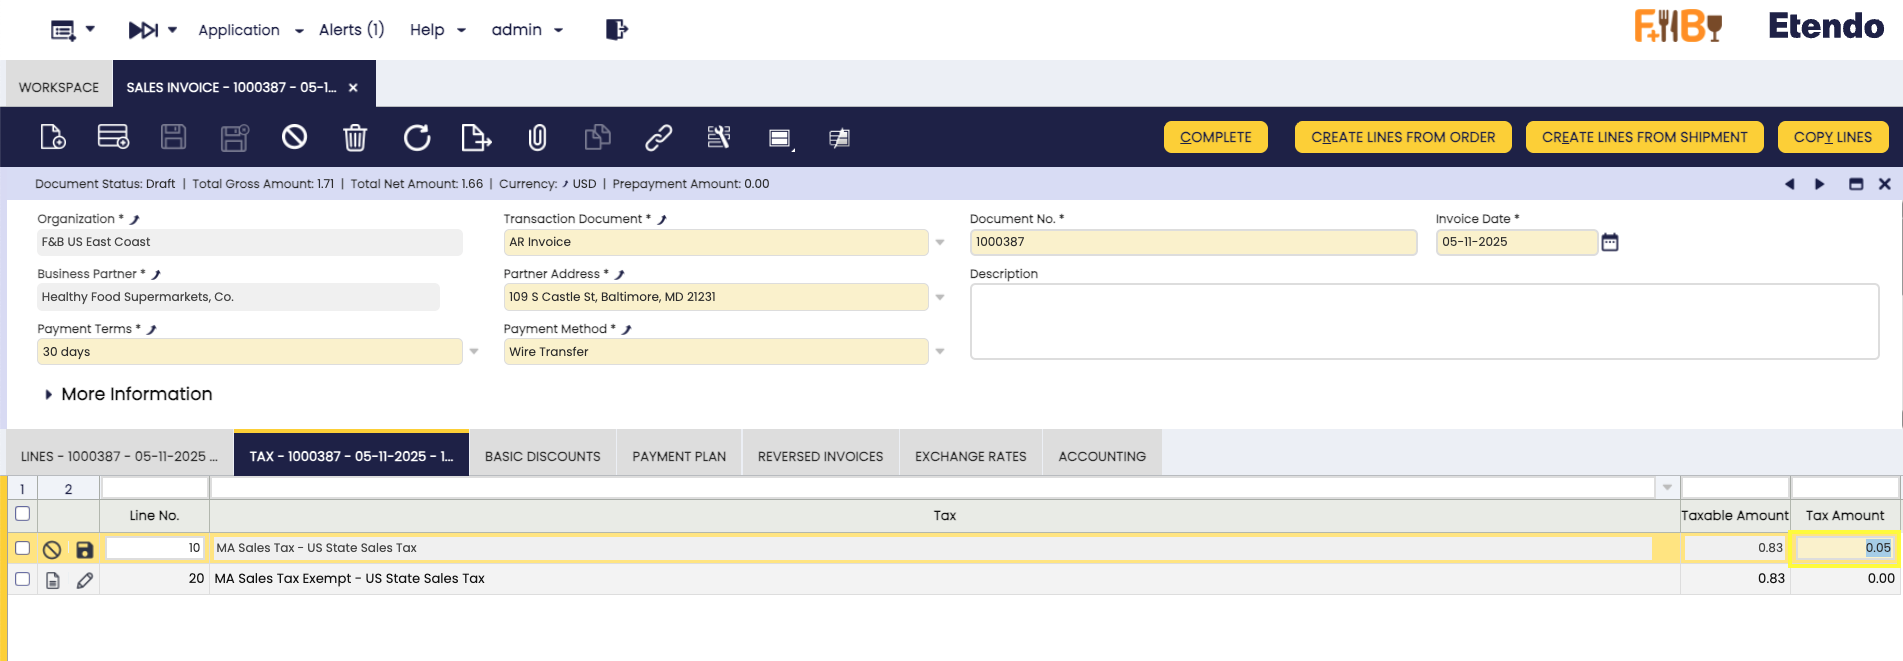This screenshot has width=1903, height=661.
Task: Open the Payment Terms dropdown arrow
Action: click(474, 352)
